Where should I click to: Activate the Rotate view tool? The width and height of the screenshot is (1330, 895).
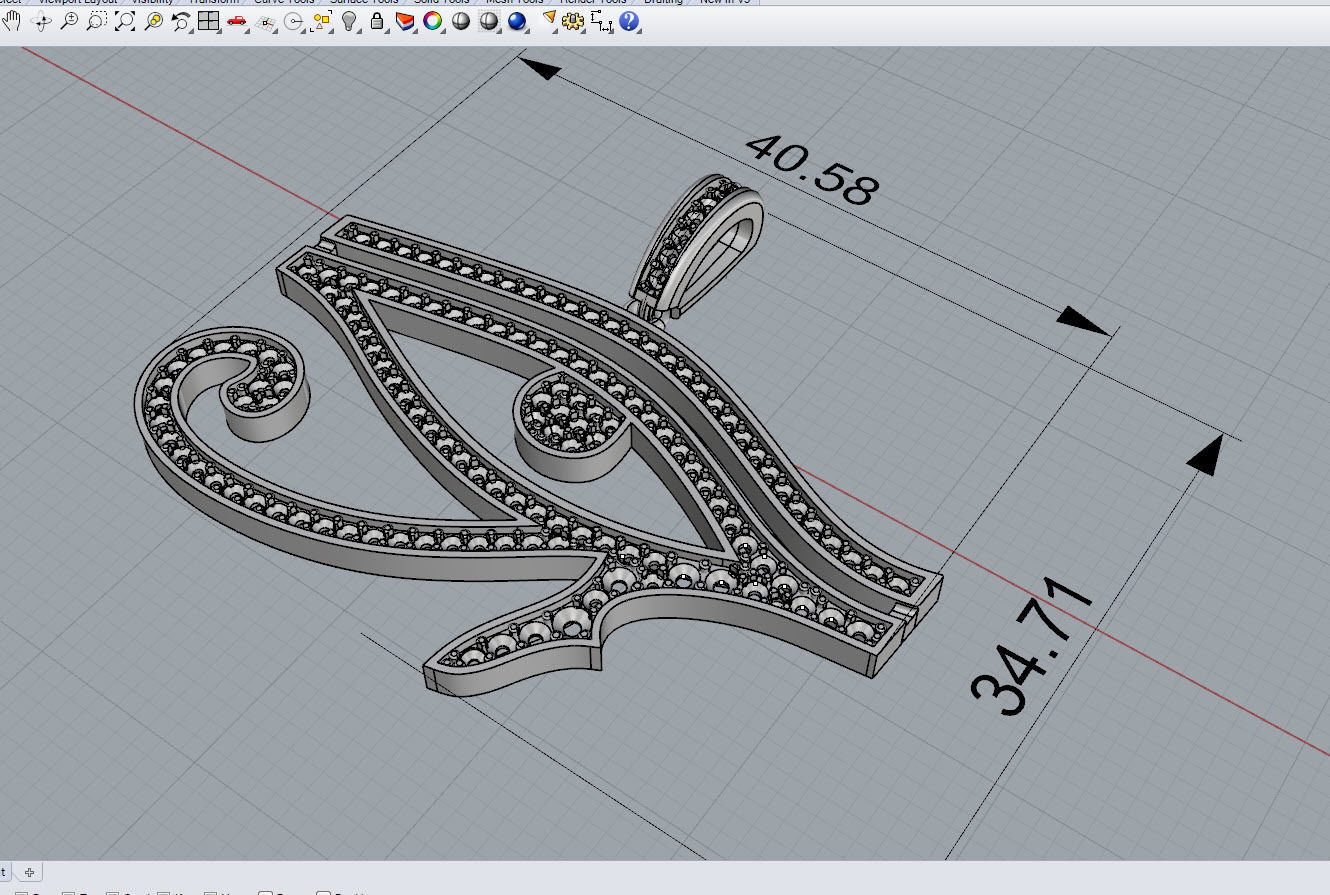41,21
